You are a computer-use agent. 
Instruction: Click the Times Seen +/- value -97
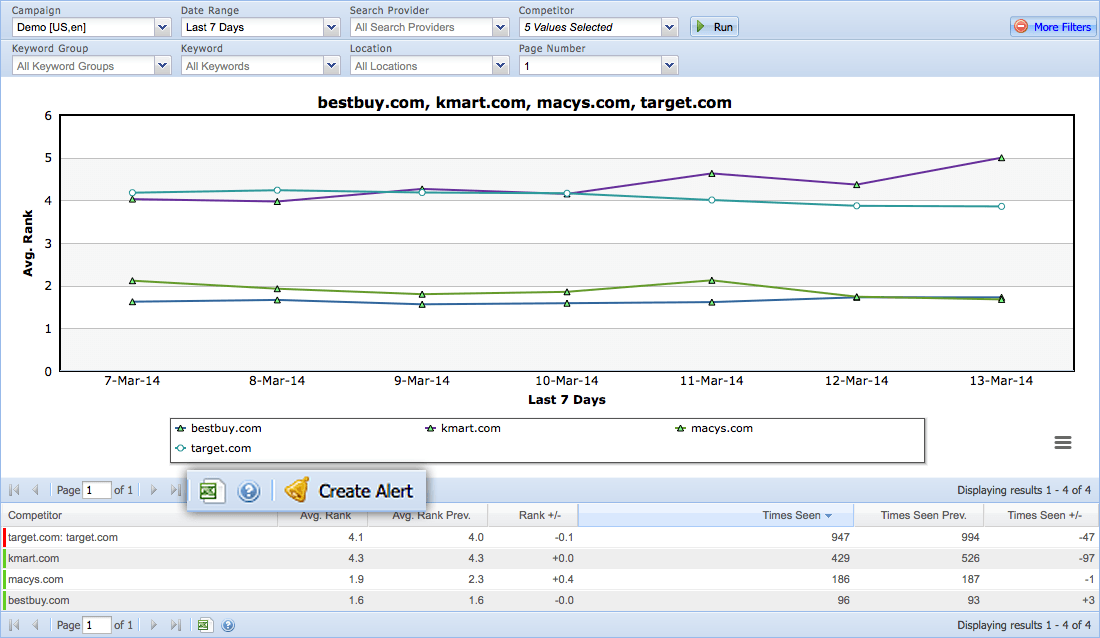pyautogui.click(x=1086, y=558)
